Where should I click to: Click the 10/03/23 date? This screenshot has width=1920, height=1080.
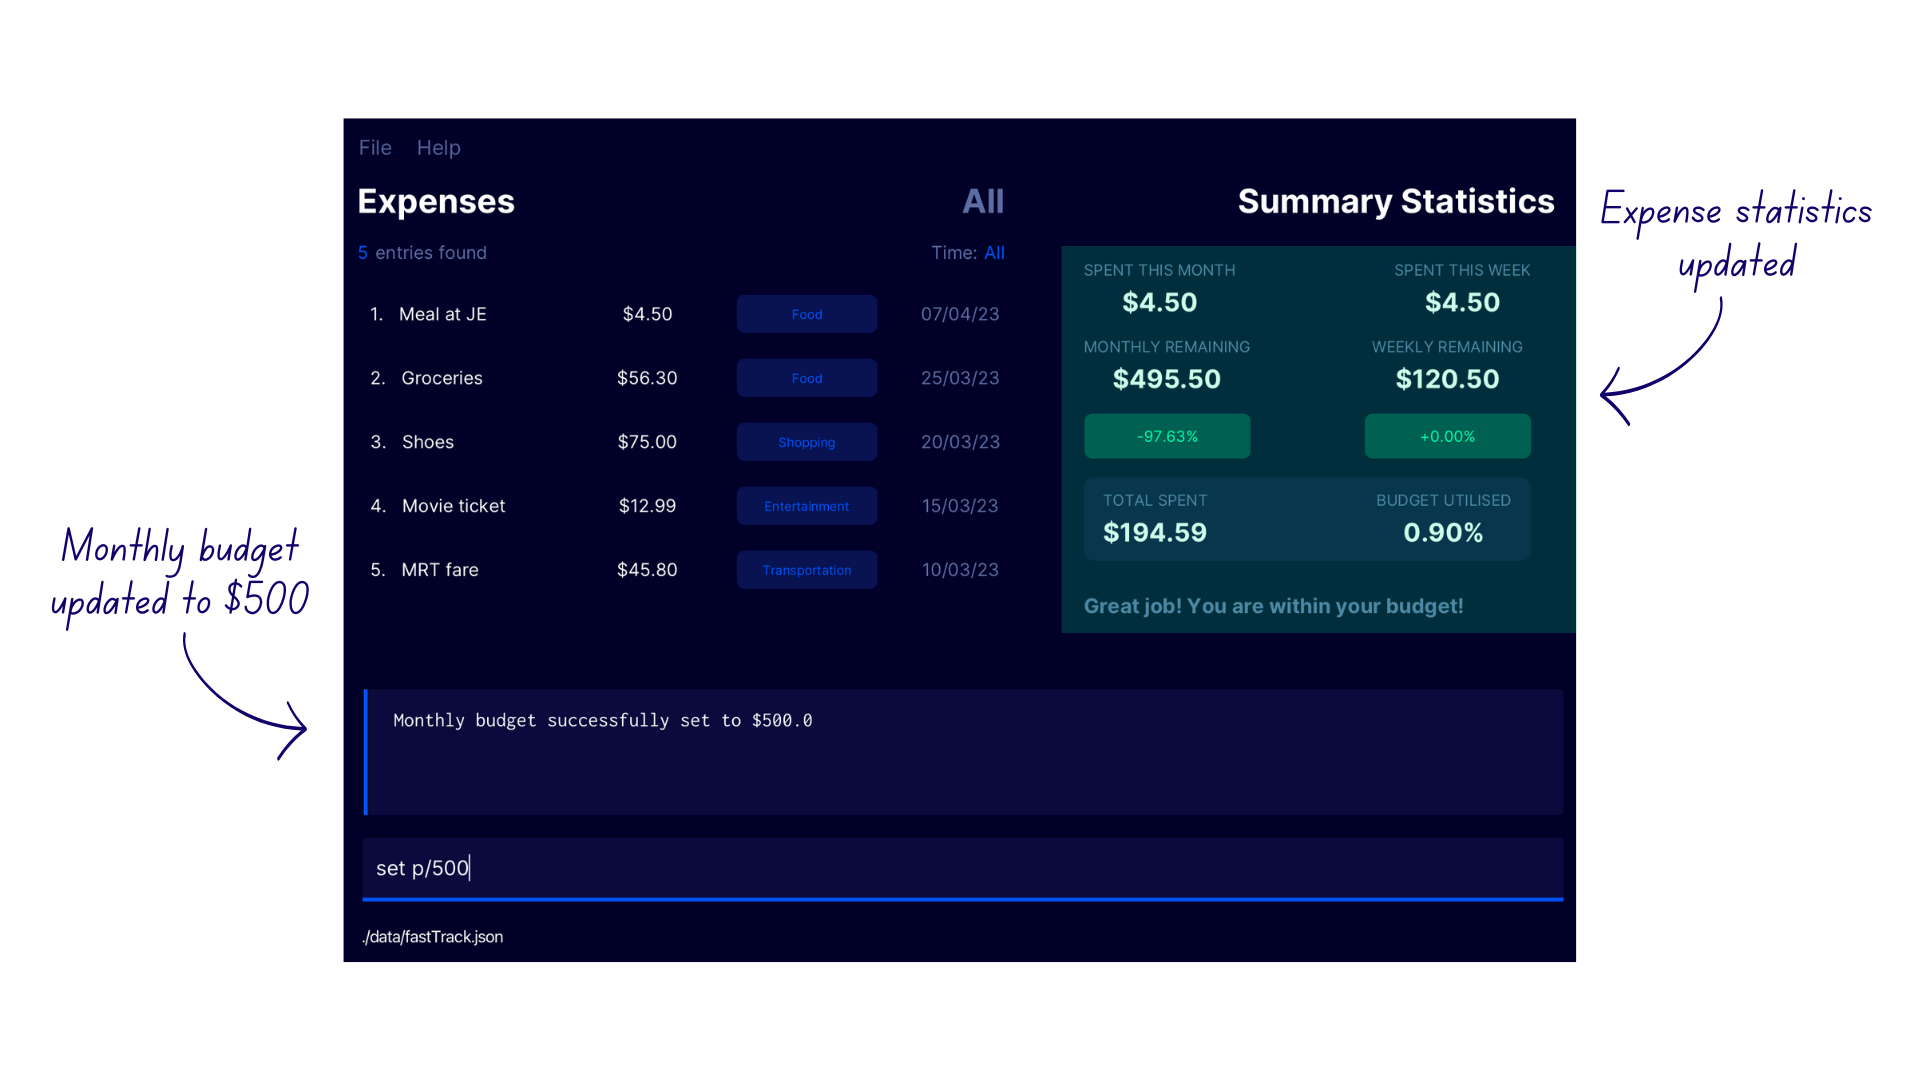click(960, 570)
